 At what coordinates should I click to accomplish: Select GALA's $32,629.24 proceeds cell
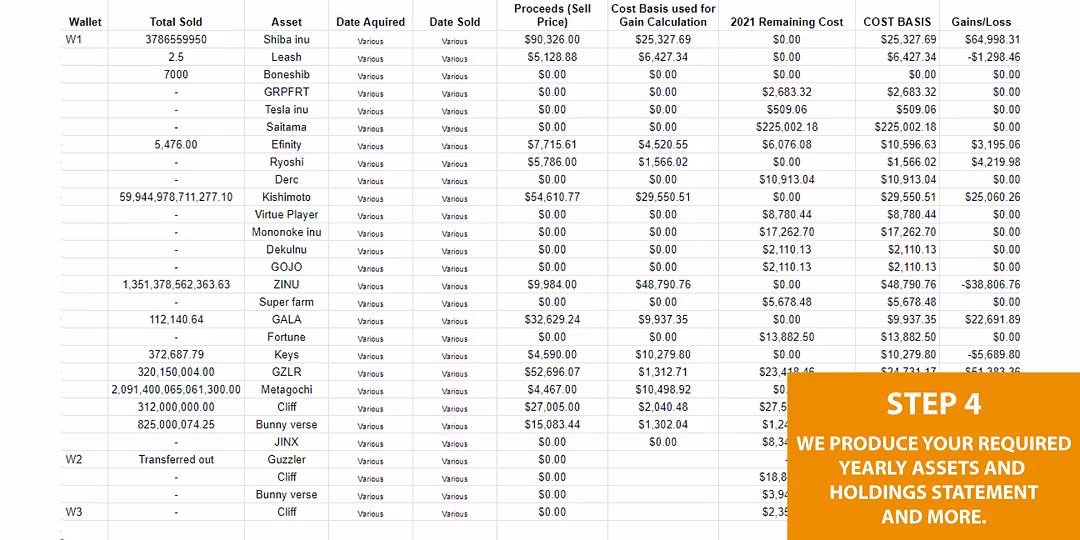coord(552,320)
